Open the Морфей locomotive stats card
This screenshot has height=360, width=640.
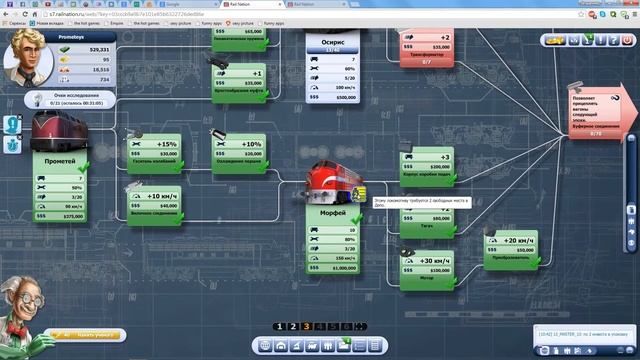click(x=333, y=239)
